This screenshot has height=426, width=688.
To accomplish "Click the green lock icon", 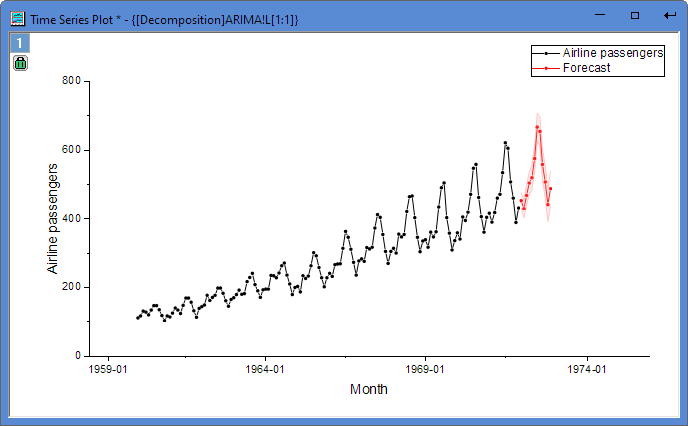I will click(20, 63).
